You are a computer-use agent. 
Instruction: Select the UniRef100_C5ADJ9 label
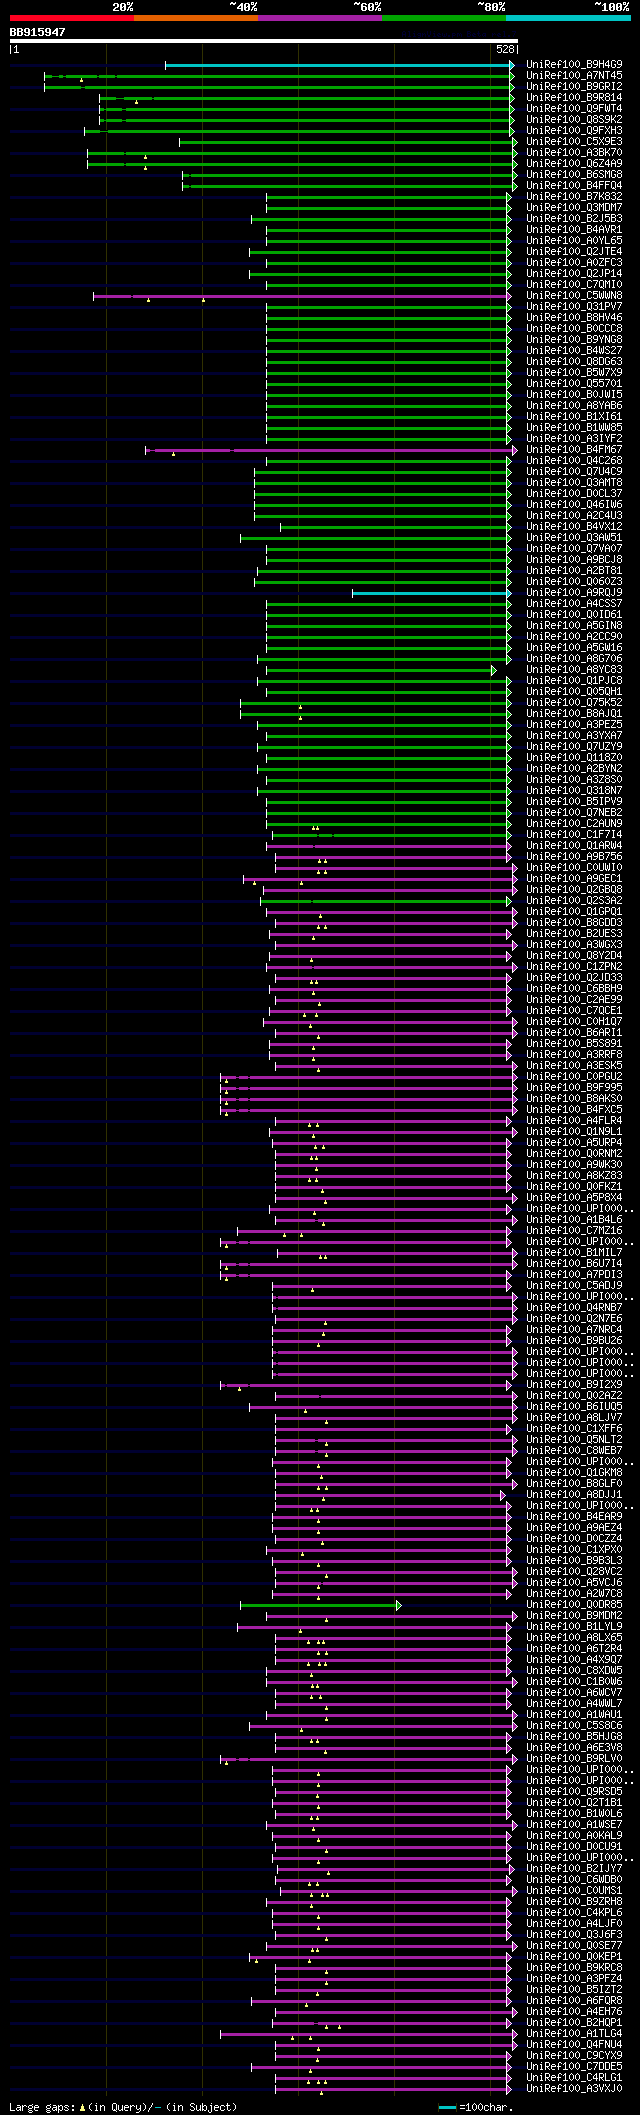574,1286
